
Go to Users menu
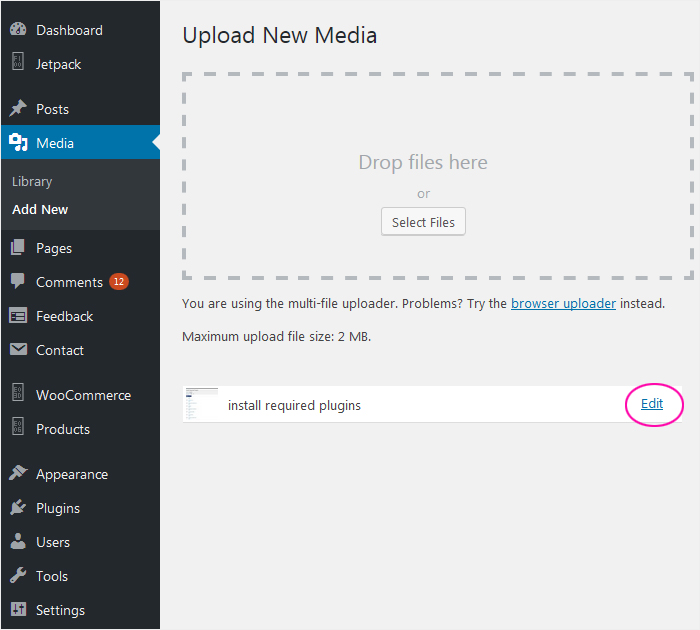(x=80, y=542)
